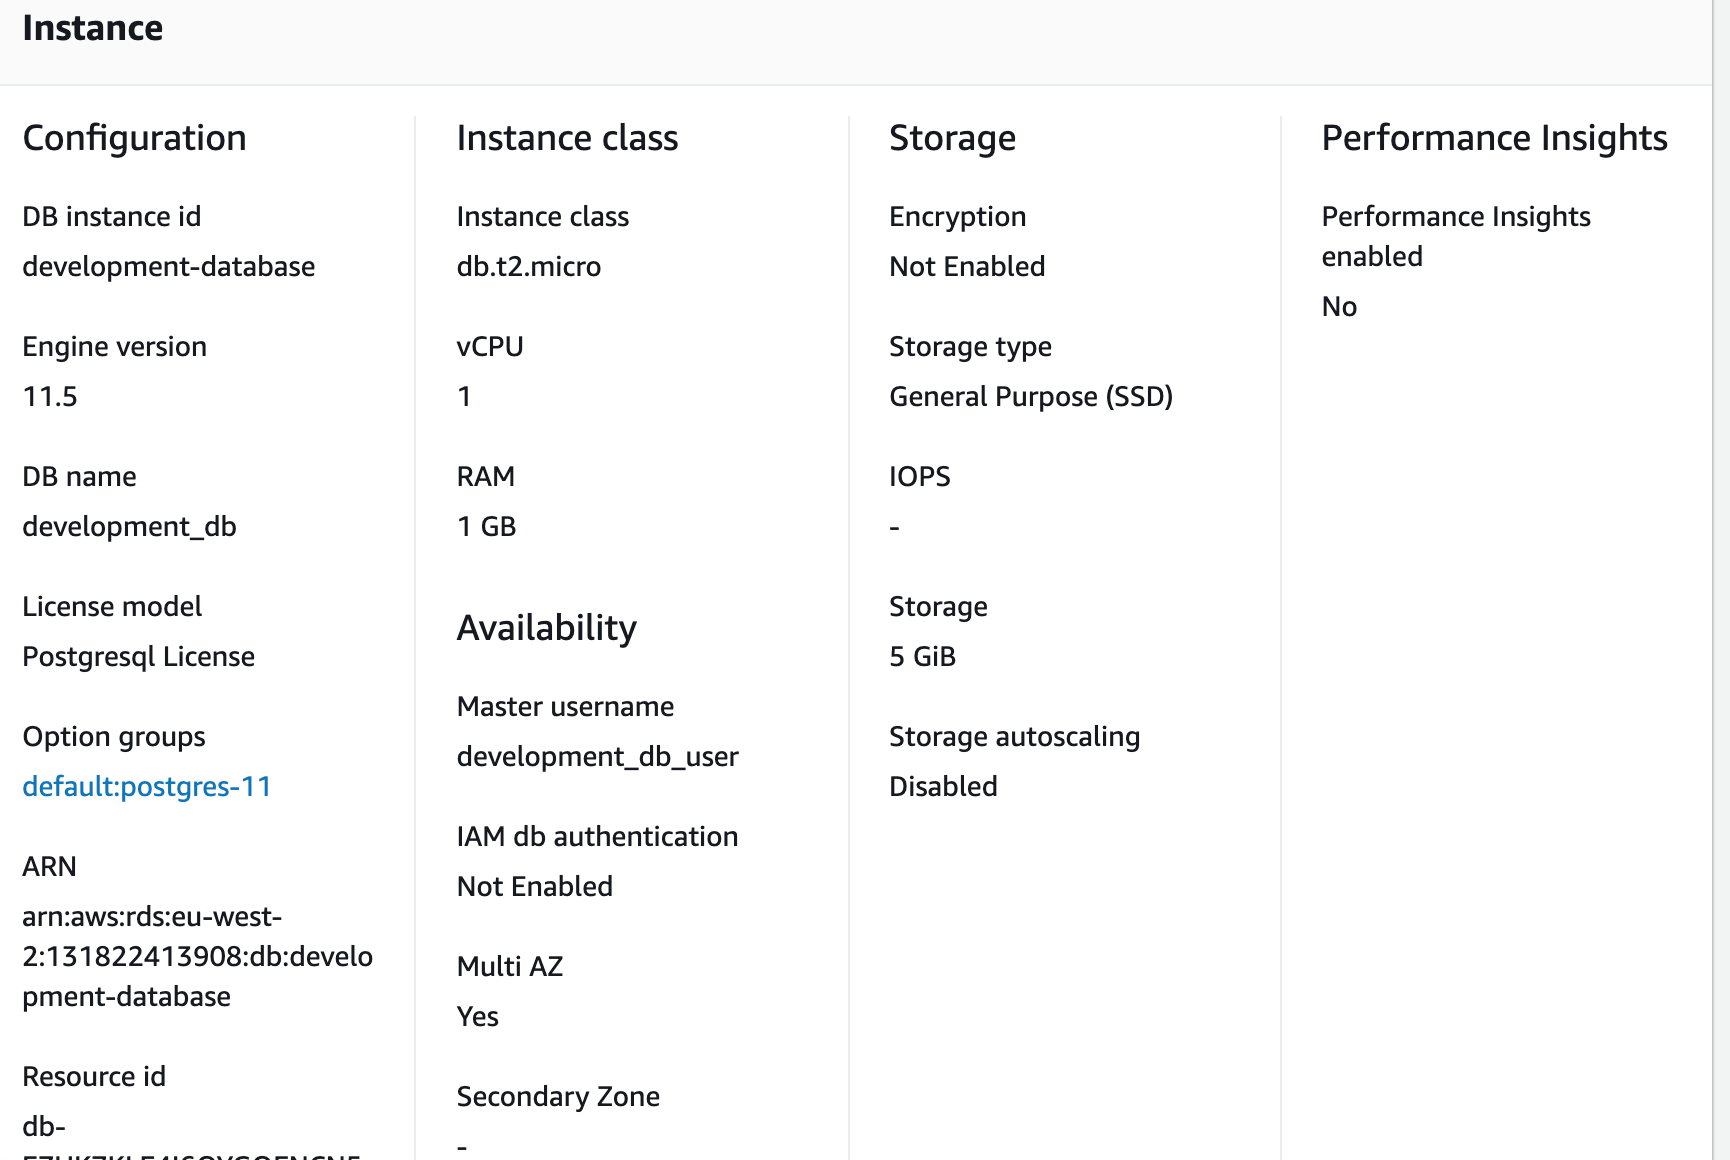1730x1160 pixels.
Task: Click the Configuration section heading
Action: 135,138
